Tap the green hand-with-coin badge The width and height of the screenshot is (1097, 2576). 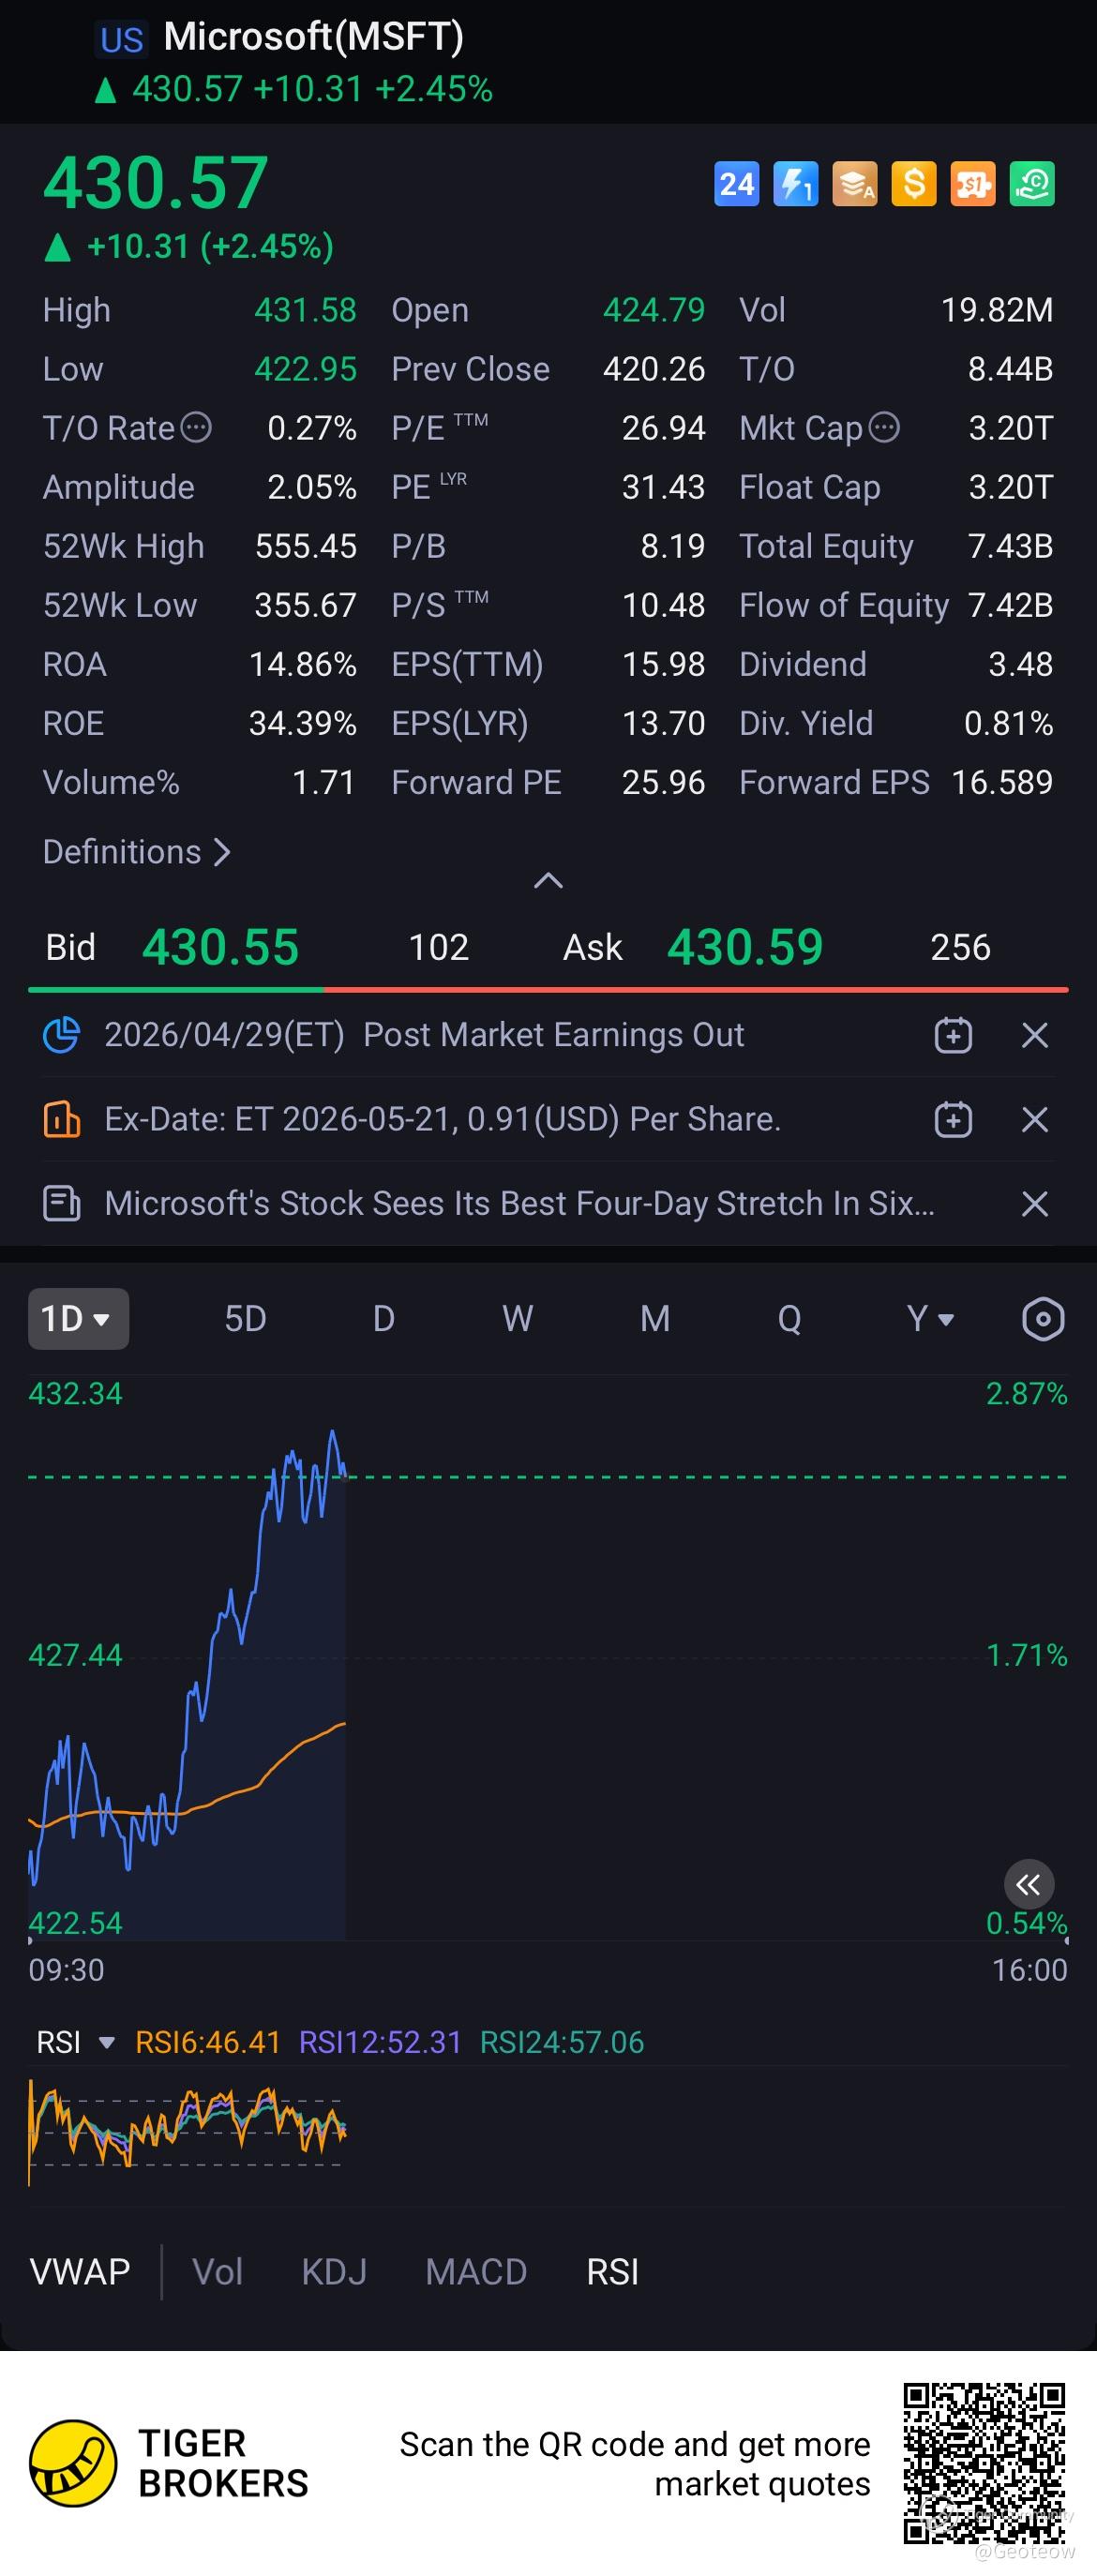(1032, 184)
